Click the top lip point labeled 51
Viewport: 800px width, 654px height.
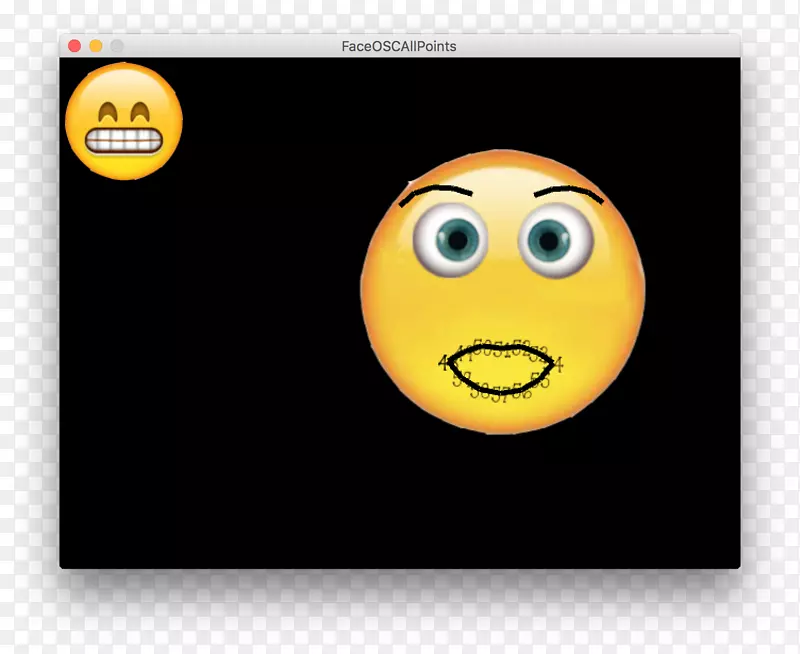pos(499,350)
